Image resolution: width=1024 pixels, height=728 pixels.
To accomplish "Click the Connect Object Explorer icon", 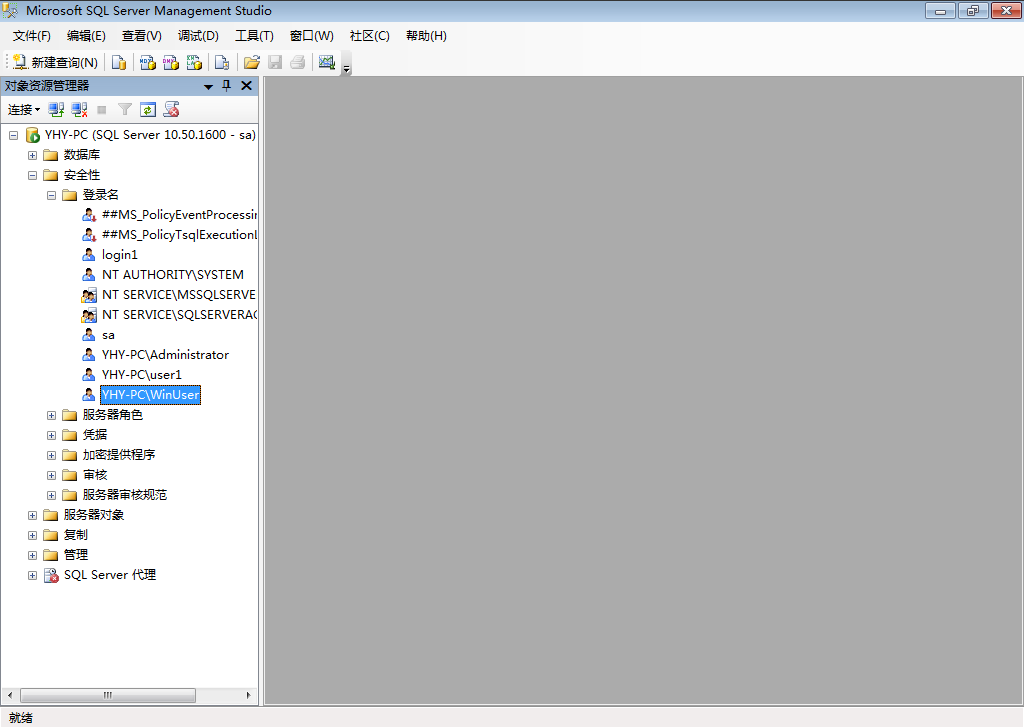I will click(x=56, y=110).
